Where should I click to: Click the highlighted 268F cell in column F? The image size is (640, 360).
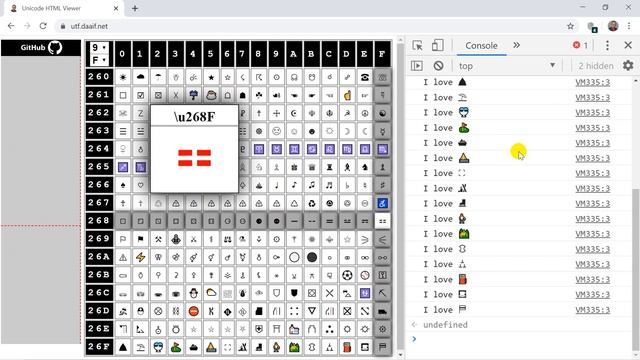[382, 221]
